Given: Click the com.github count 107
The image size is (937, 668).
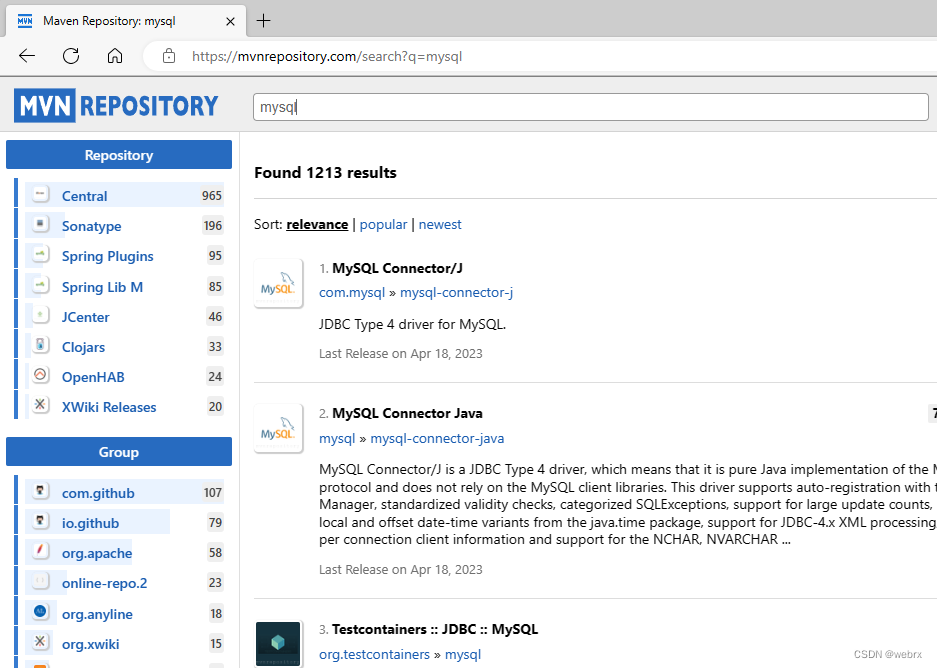Looking at the screenshot, I should click(x=213, y=493).
